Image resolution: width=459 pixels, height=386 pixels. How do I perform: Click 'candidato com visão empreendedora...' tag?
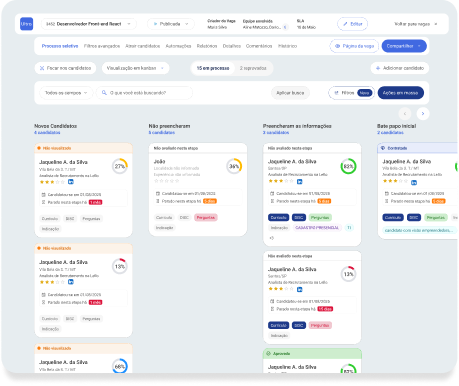click(419, 230)
